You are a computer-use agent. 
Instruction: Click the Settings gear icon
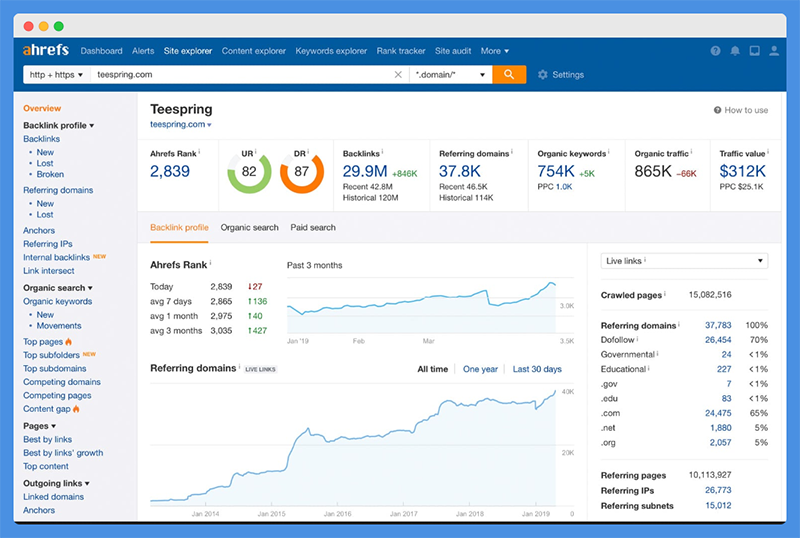pos(542,75)
